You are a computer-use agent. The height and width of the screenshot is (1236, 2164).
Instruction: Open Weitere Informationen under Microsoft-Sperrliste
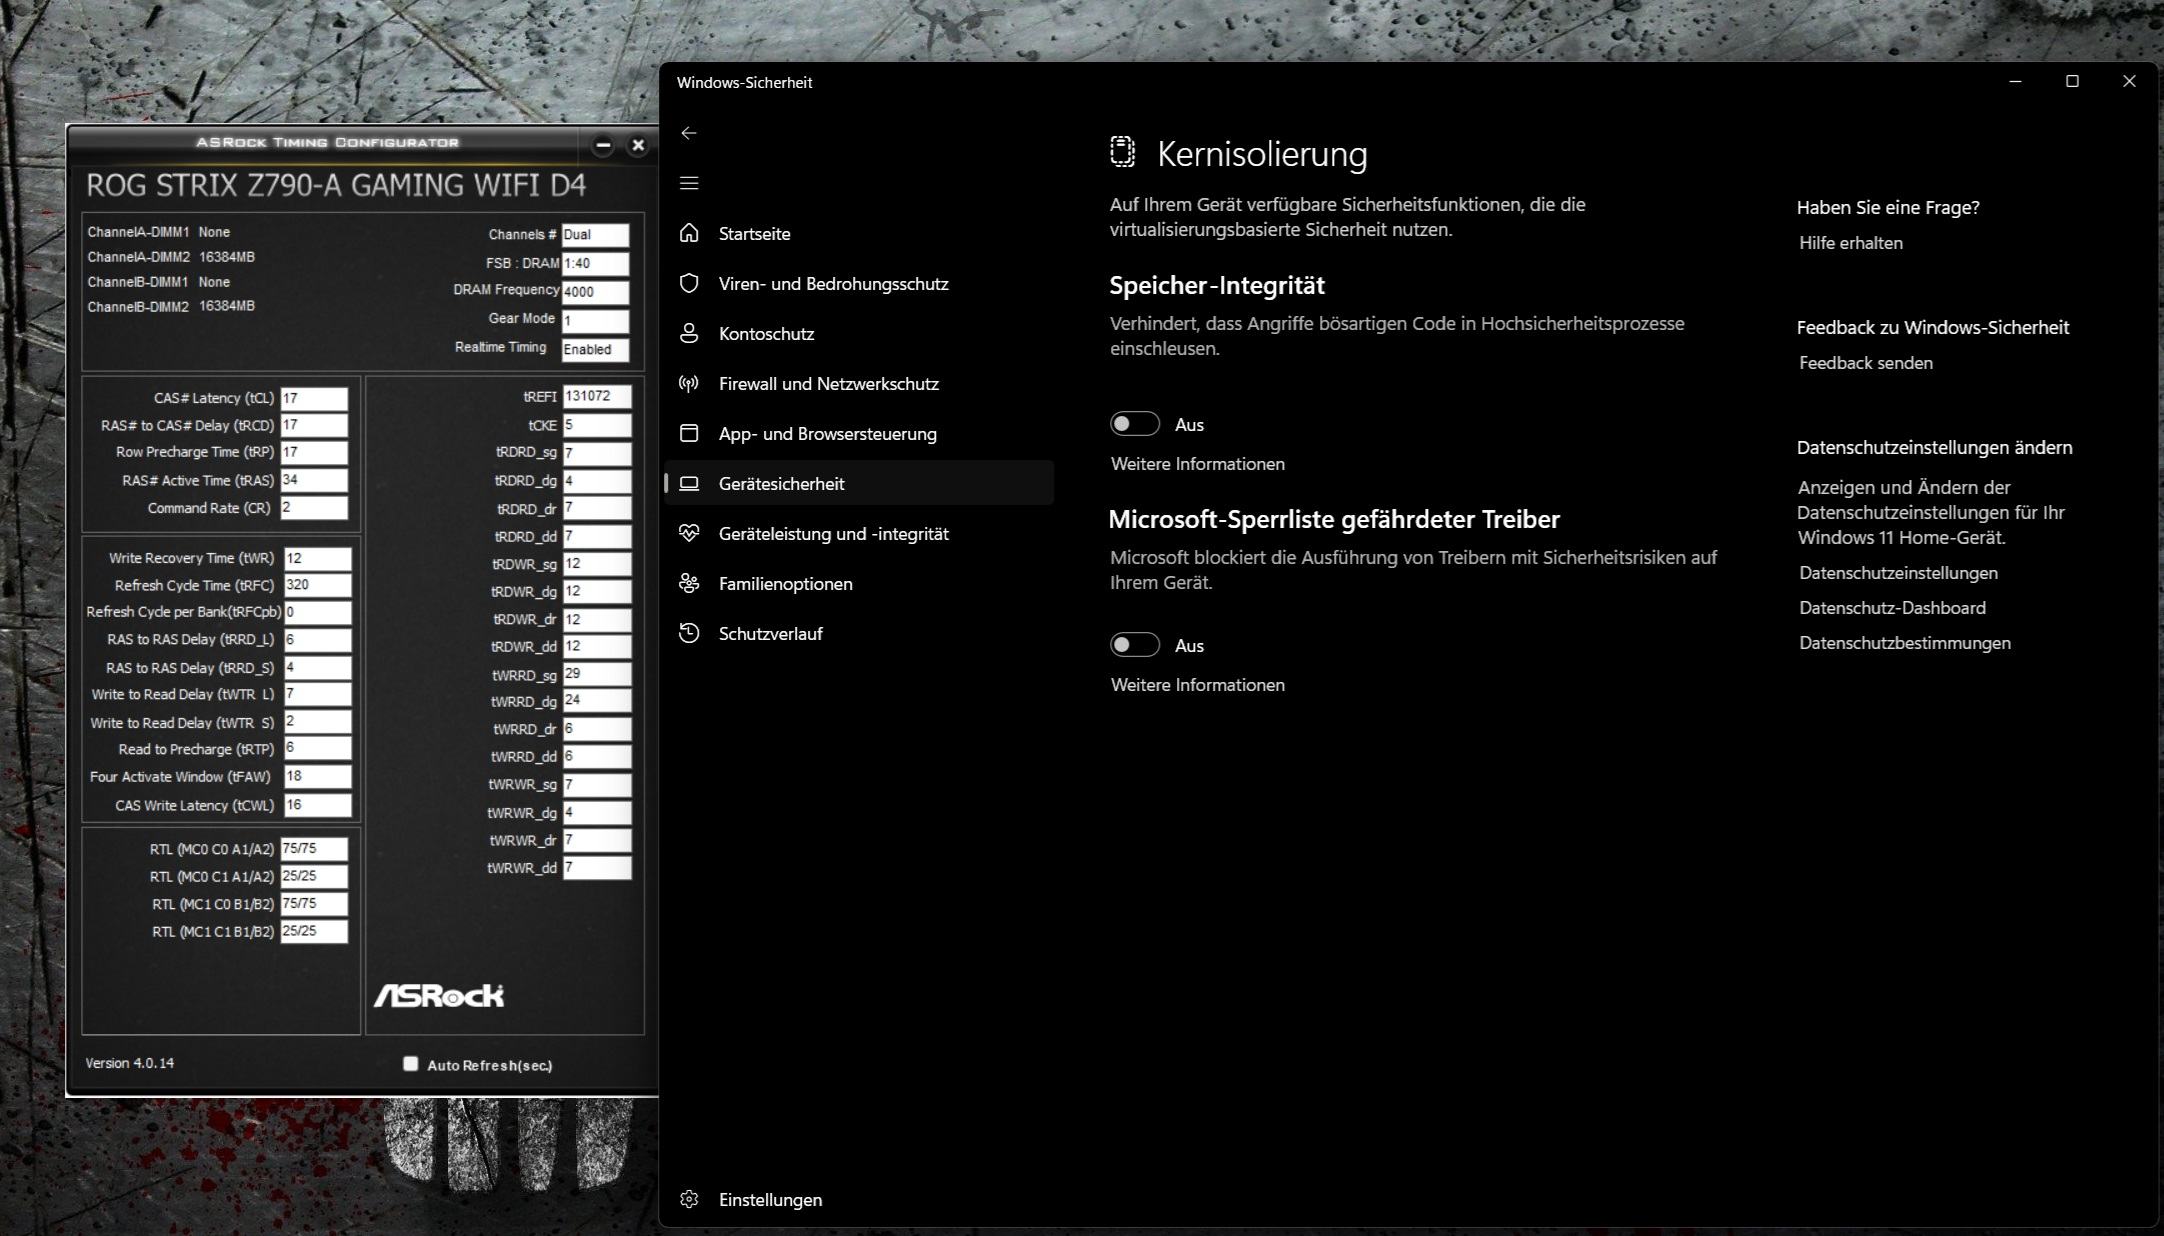click(1197, 685)
